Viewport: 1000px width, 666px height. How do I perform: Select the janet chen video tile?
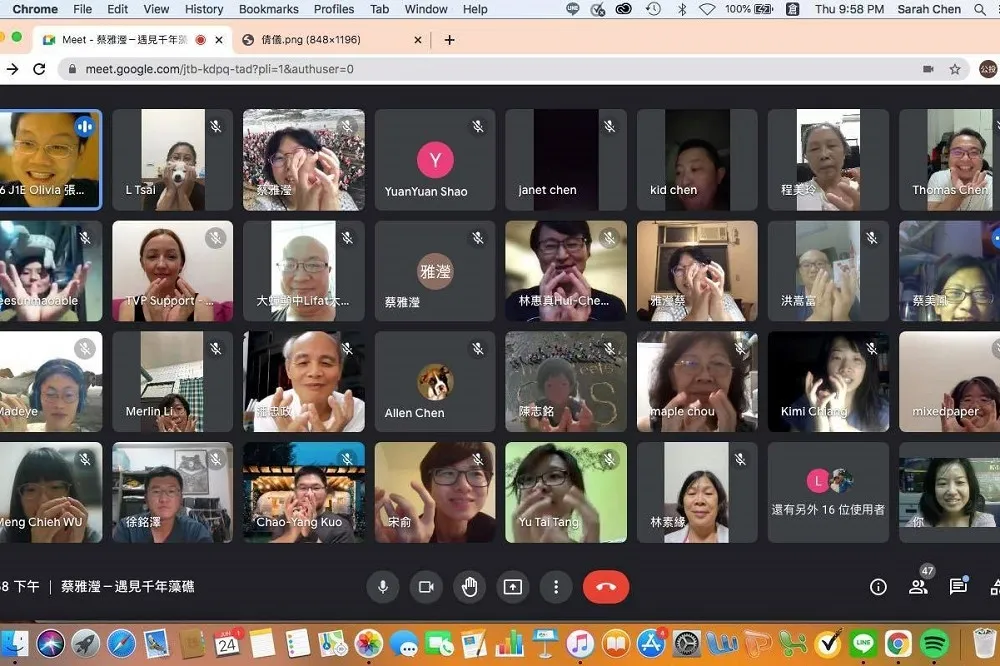pos(566,159)
